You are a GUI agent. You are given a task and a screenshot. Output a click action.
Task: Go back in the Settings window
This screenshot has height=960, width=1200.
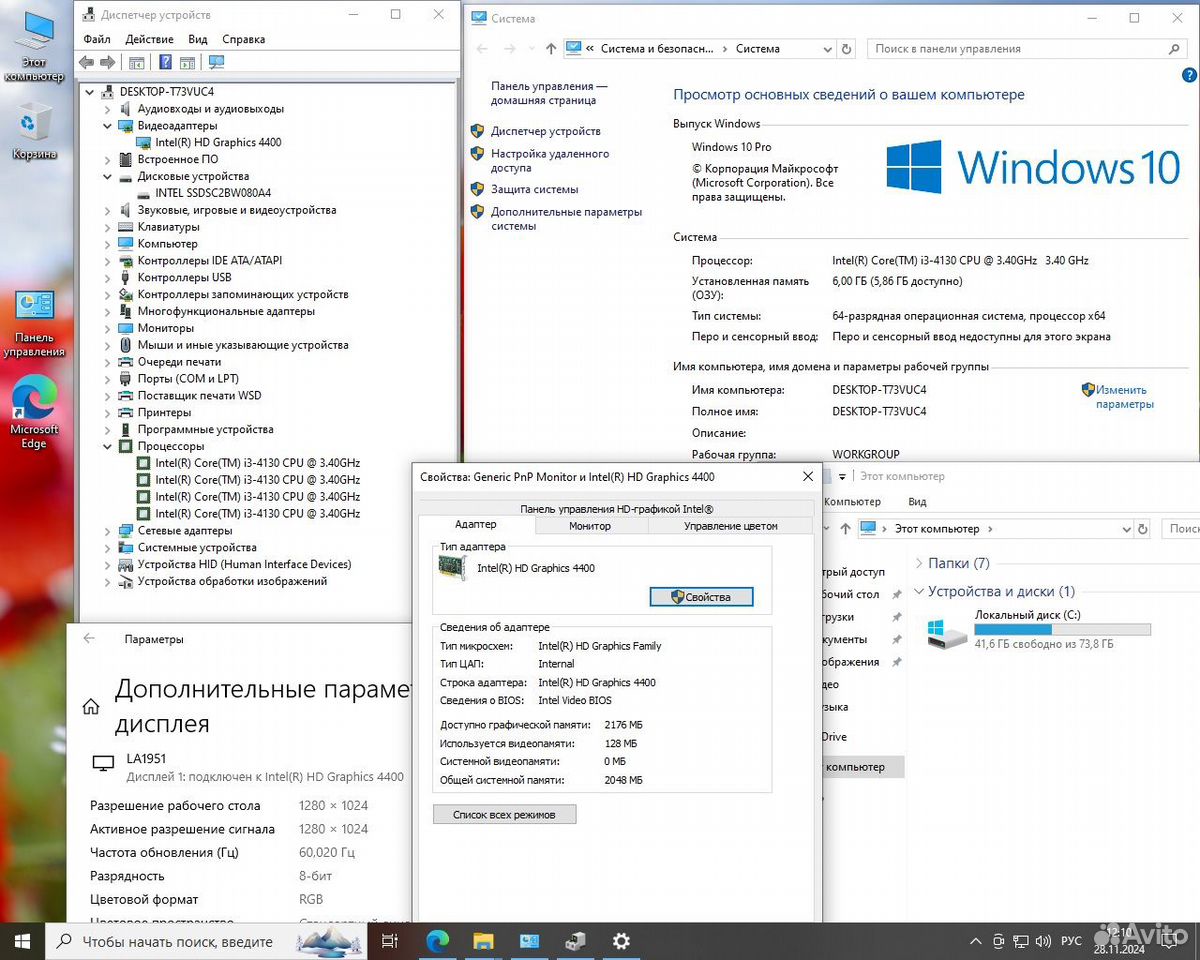(89, 638)
